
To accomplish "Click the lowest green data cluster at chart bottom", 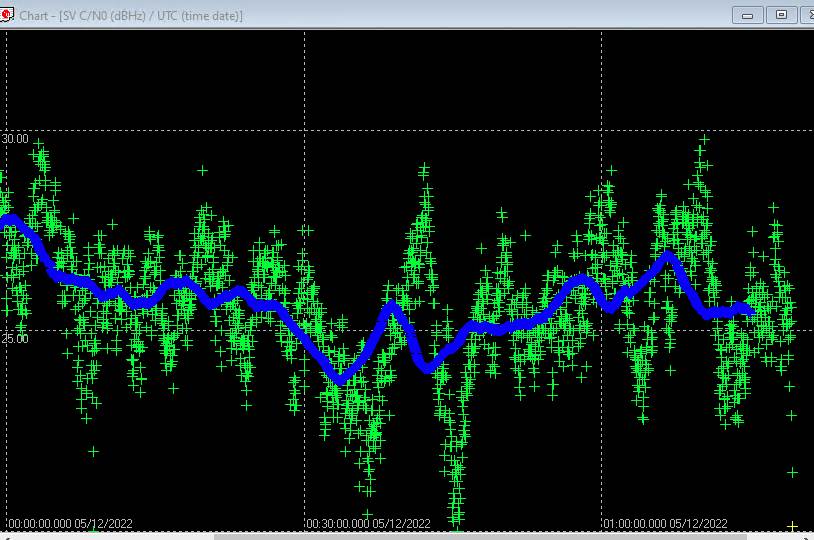I will pyautogui.click(x=457, y=505).
